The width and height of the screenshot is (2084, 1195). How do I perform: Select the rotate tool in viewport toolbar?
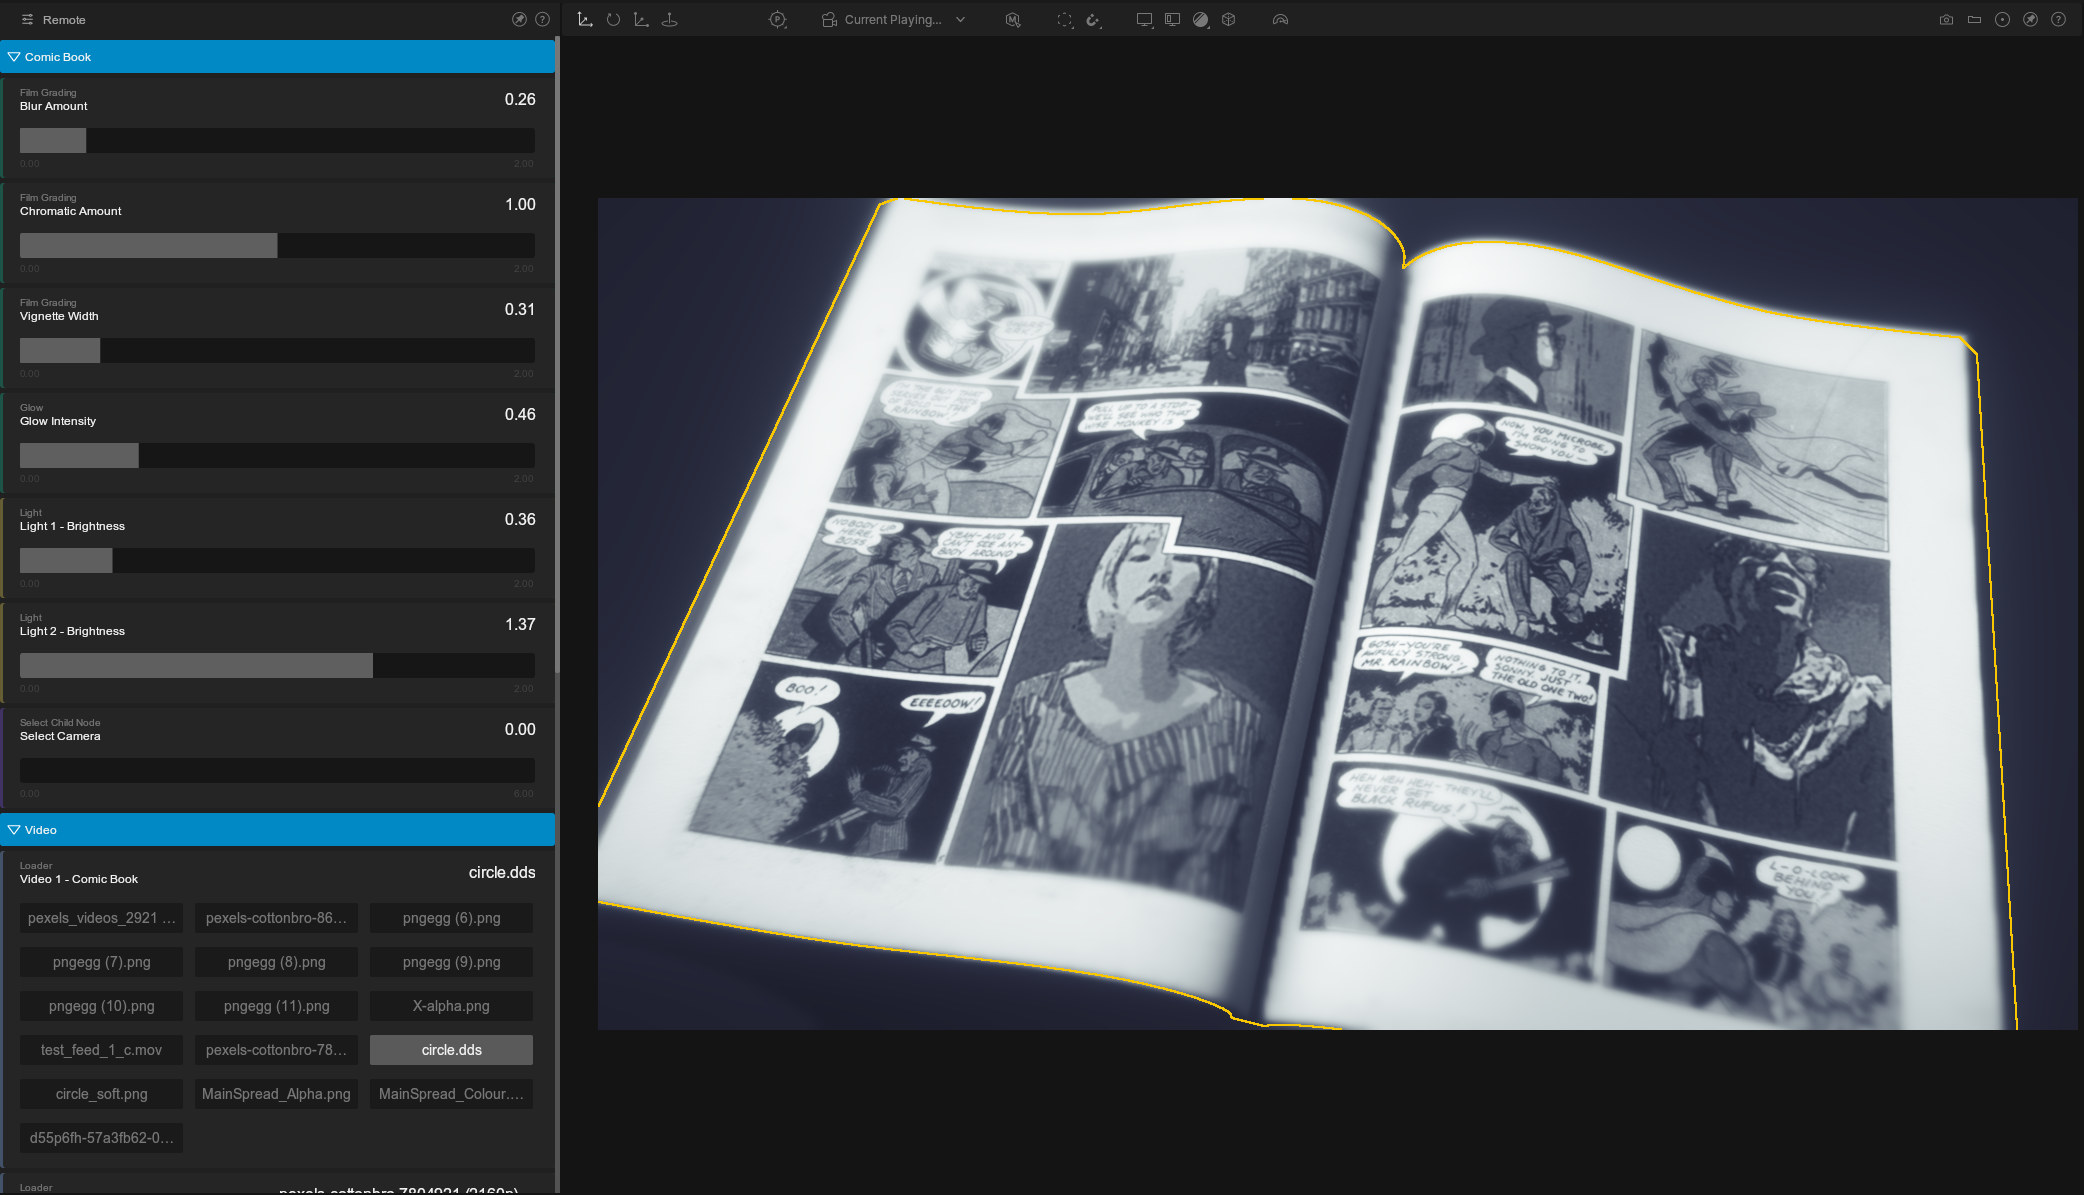[613, 19]
